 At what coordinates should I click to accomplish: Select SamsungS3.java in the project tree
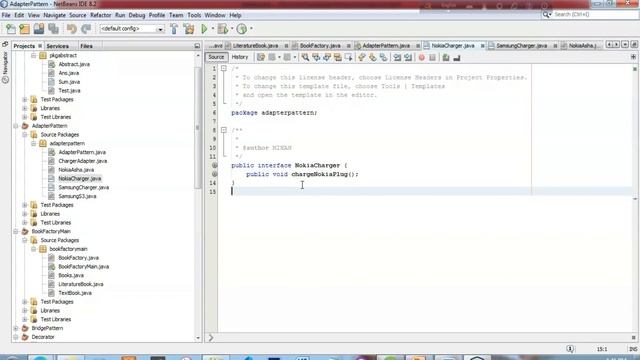[77, 196]
